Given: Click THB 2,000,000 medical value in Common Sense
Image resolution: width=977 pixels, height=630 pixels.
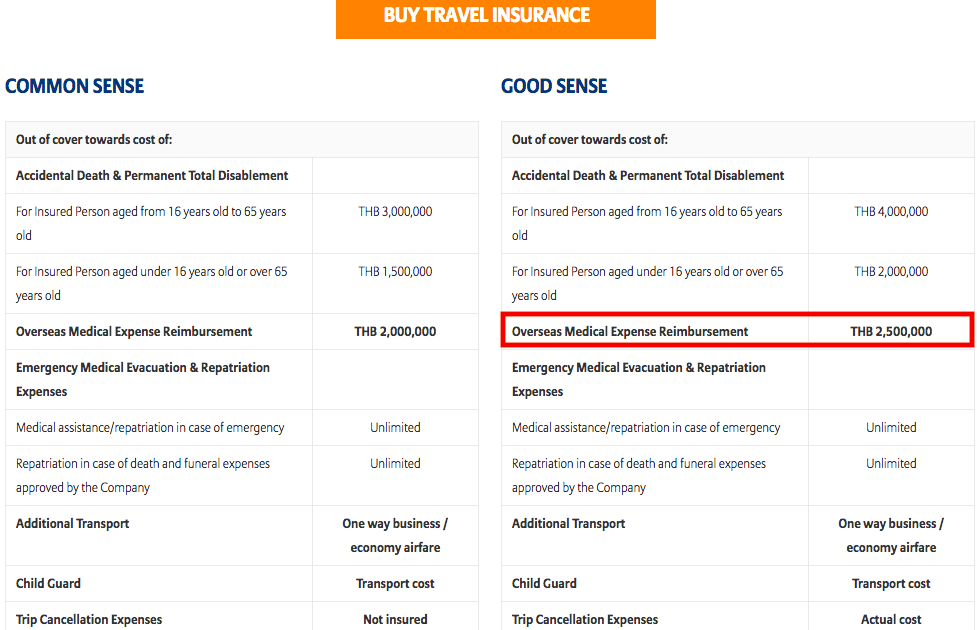Looking at the screenshot, I should tap(395, 332).
